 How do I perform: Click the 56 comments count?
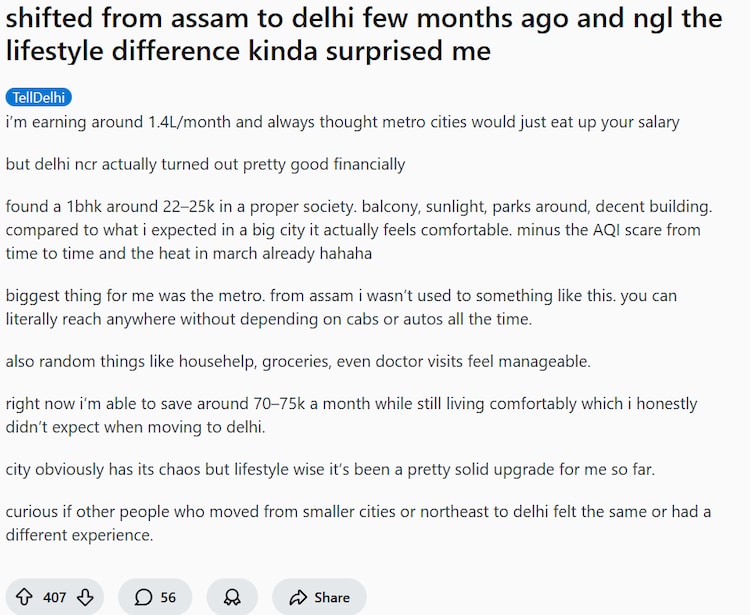click(168, 597)
